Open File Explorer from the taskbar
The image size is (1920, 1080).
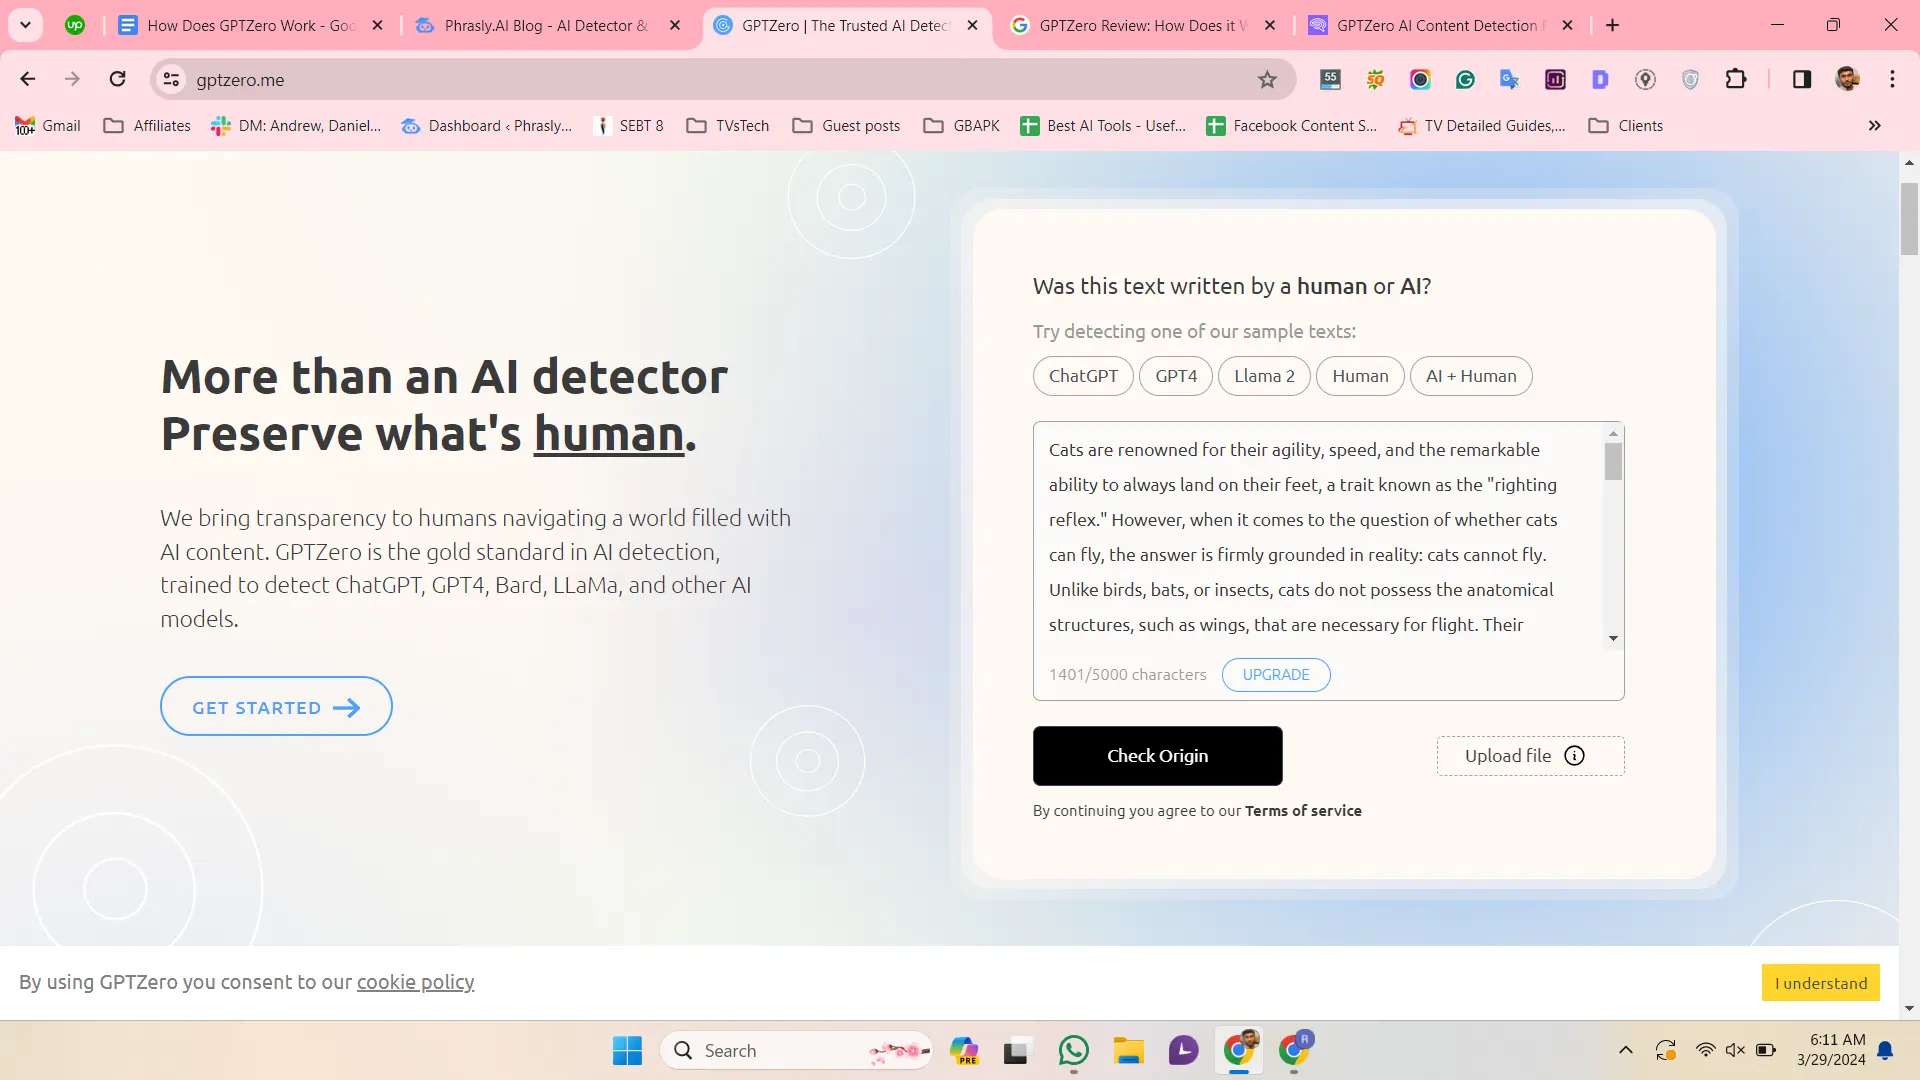1129,1050
